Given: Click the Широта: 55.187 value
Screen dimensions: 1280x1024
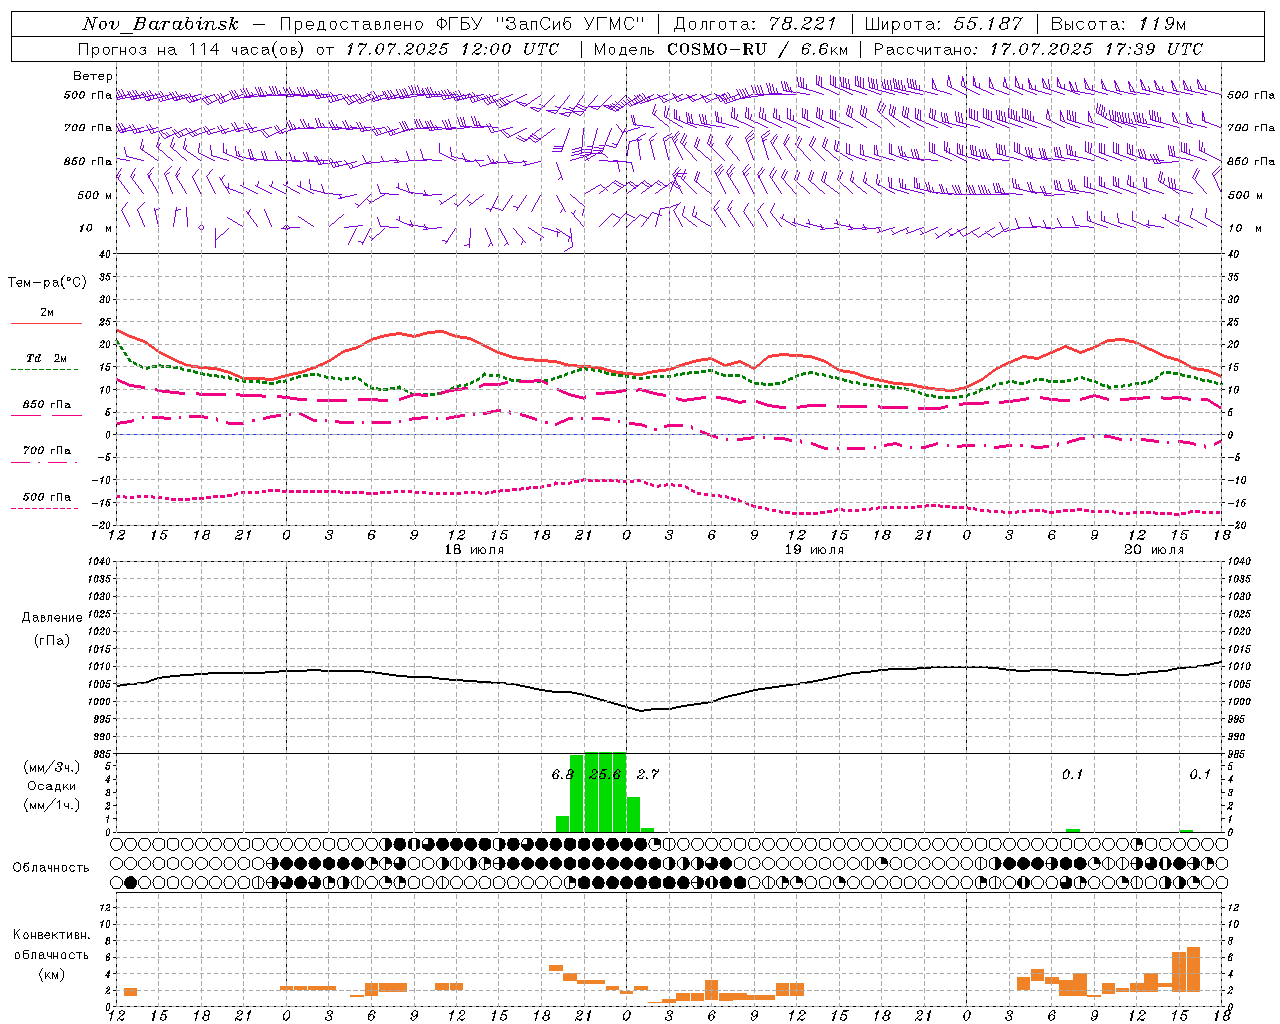Looking at the screenshot, I should point(943,24).
